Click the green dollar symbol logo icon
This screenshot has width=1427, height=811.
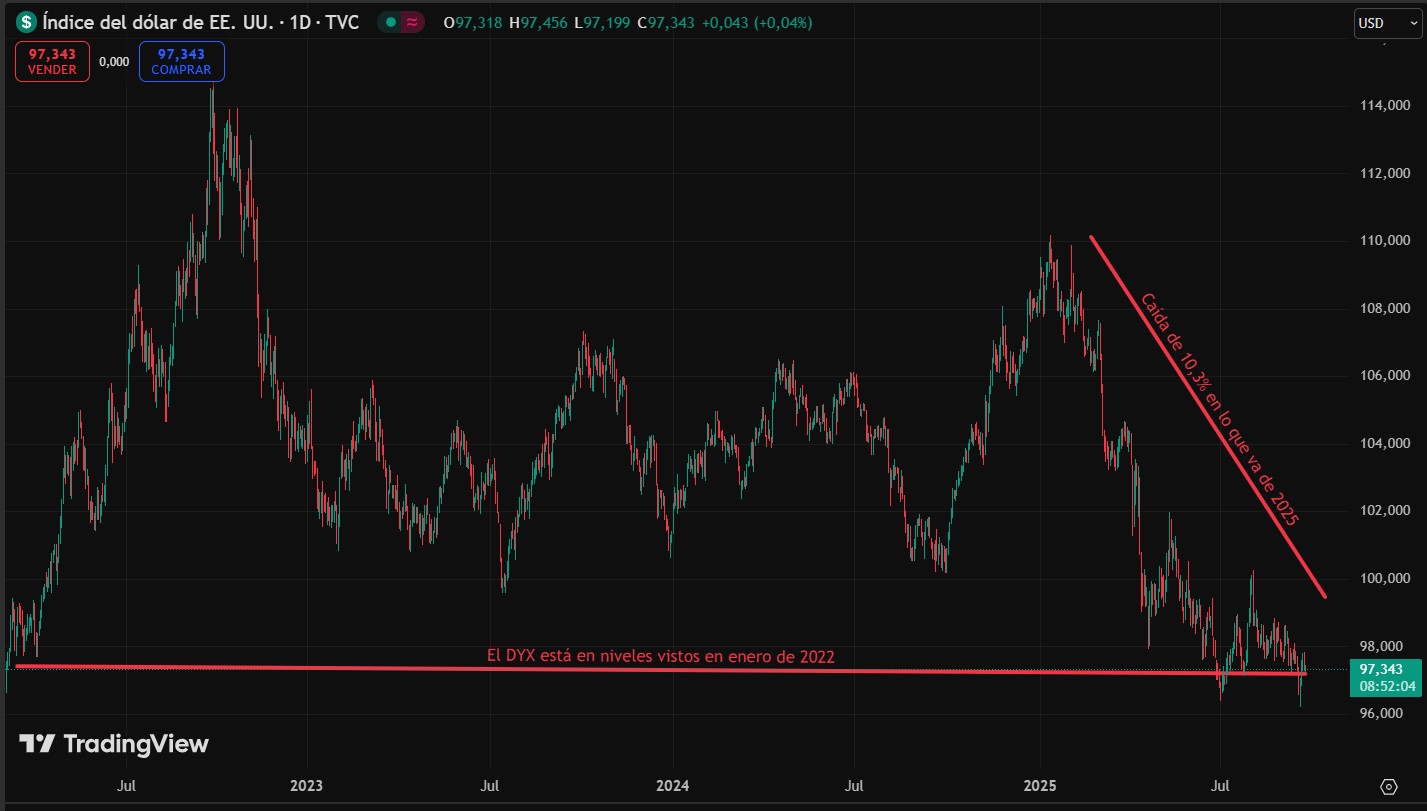pos(26,22)
